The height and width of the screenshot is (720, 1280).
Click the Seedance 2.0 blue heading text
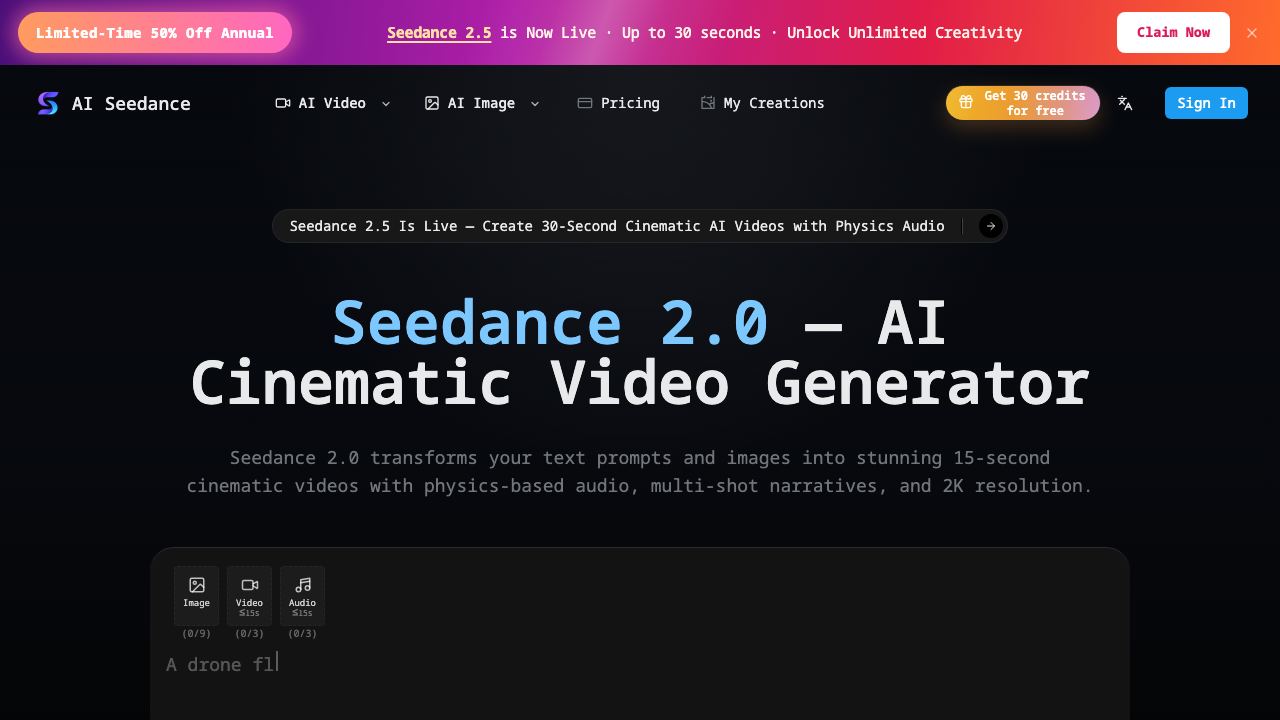coord(550,323)
